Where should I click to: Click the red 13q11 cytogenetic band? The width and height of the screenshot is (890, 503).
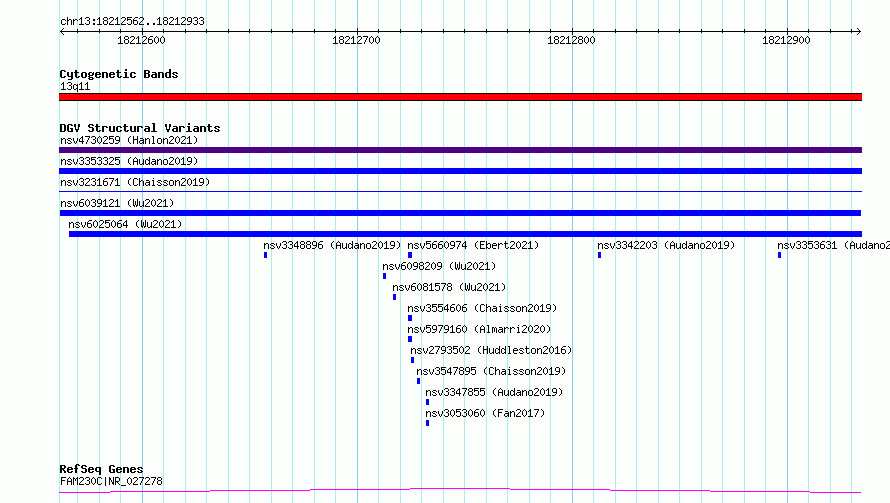460,97
